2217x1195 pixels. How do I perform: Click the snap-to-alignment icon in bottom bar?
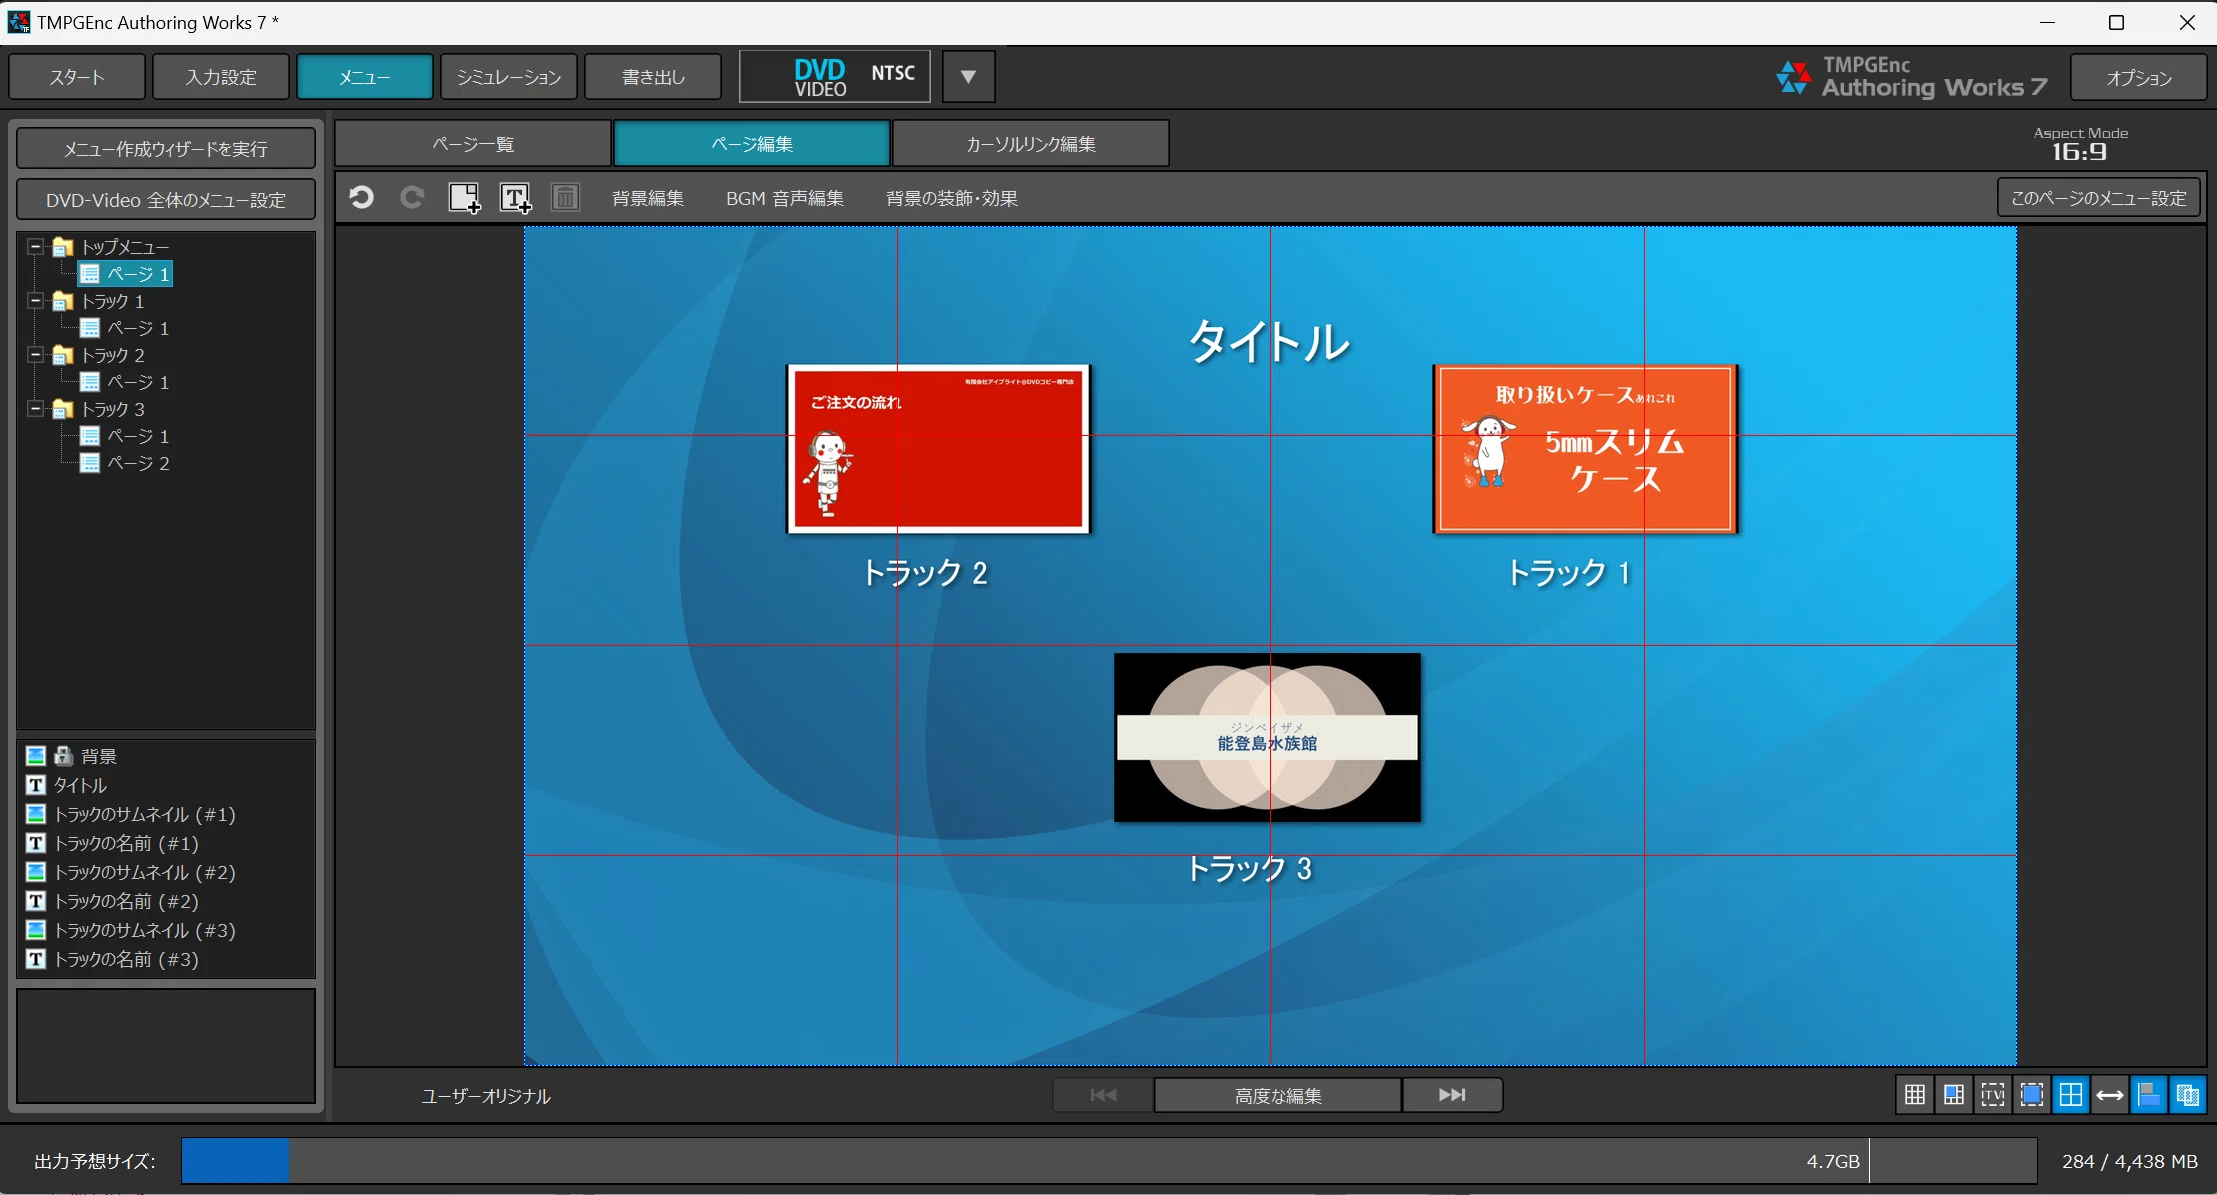[x=2148, y=1095]
